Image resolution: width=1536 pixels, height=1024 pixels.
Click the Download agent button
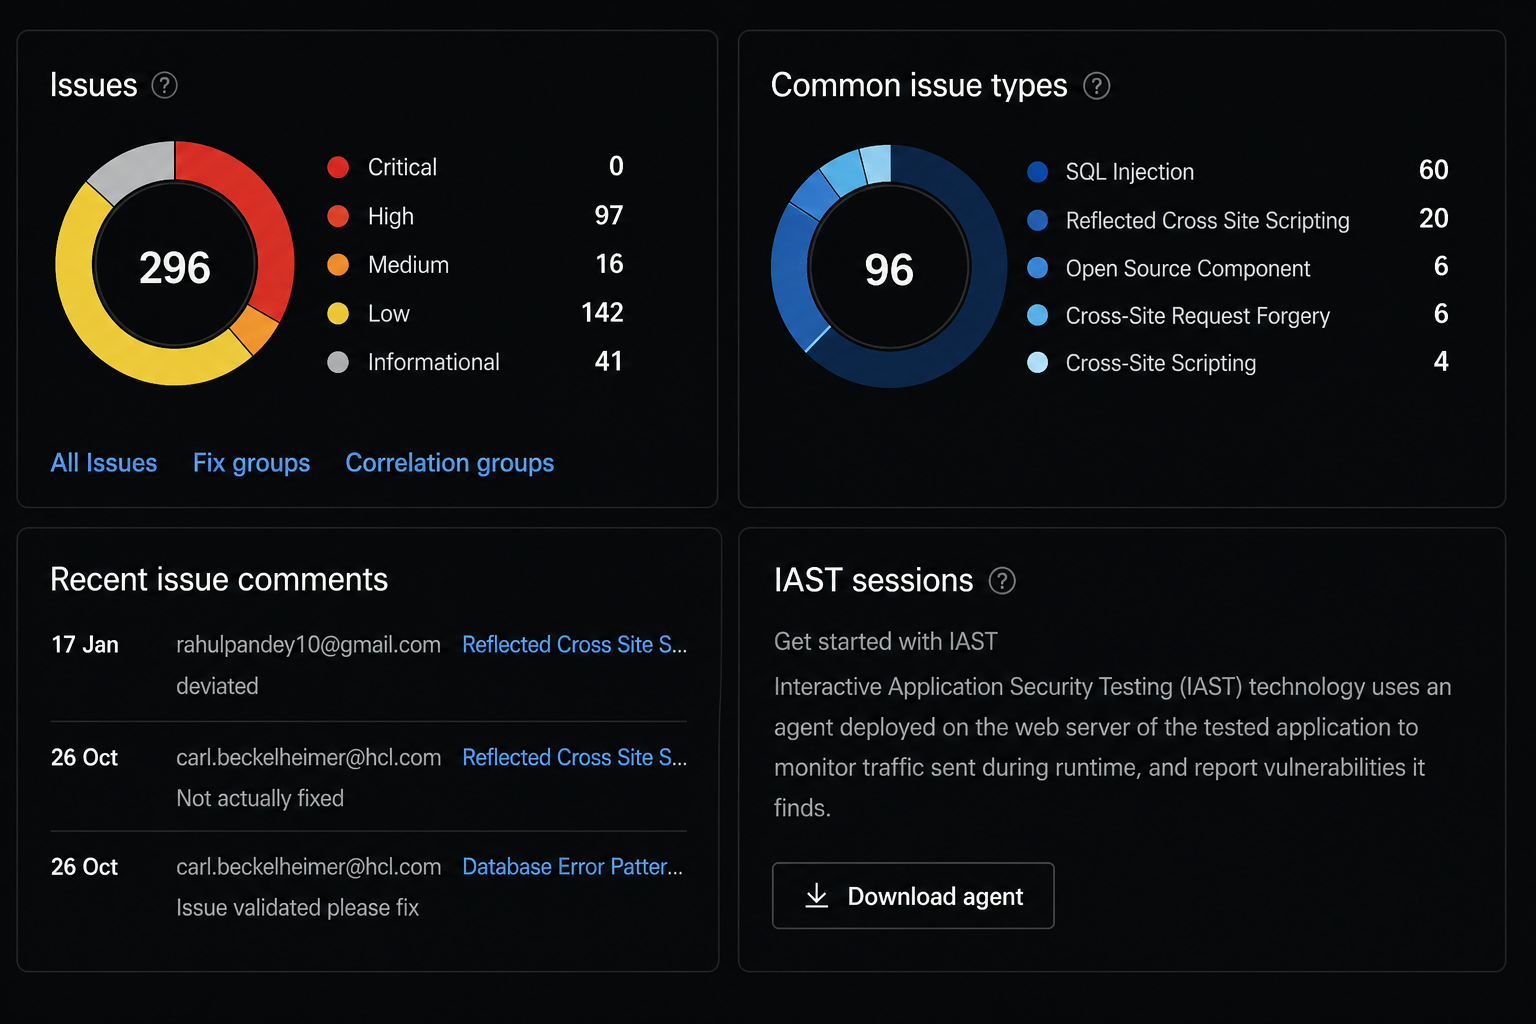coord(913,895)
